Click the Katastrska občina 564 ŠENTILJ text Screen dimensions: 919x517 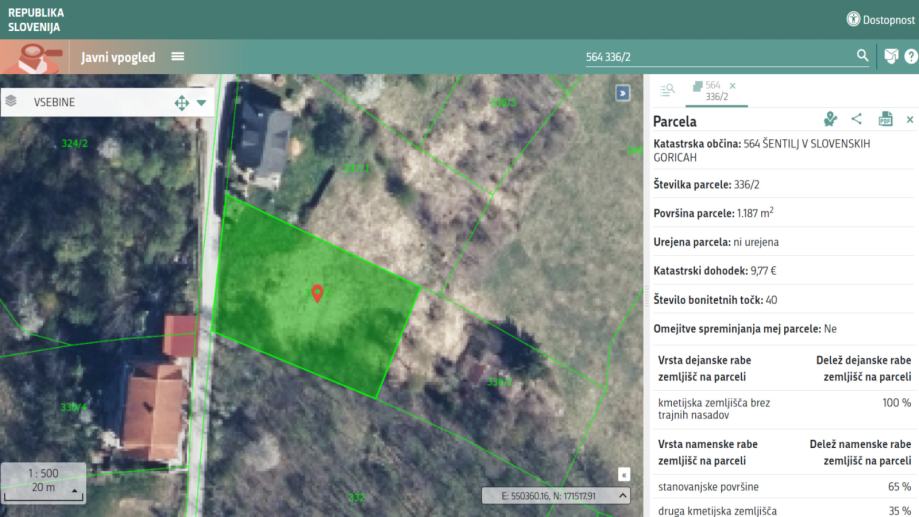coord(762,150)
